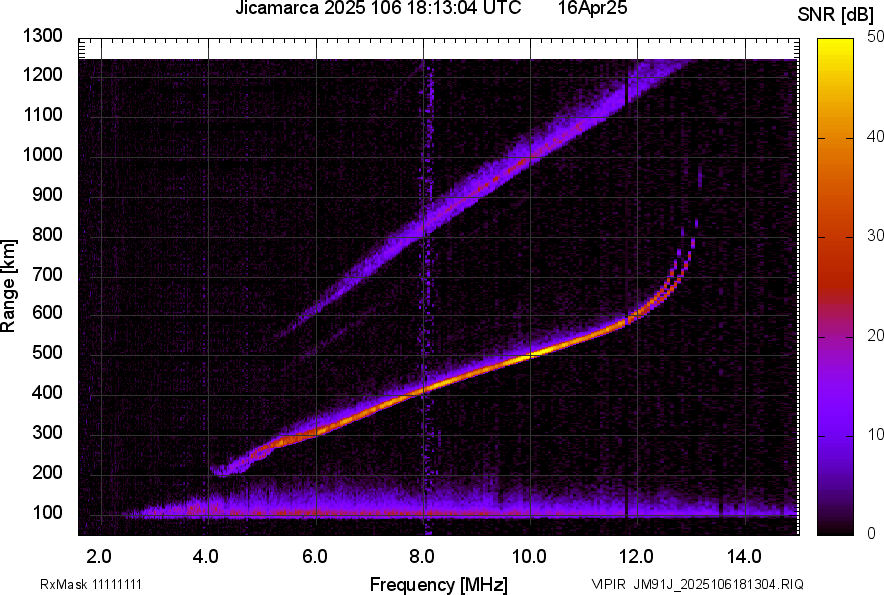The width and height of the screenshot is (884, 595).
Task: Click range tick label '400'
Action: (47, 393)
